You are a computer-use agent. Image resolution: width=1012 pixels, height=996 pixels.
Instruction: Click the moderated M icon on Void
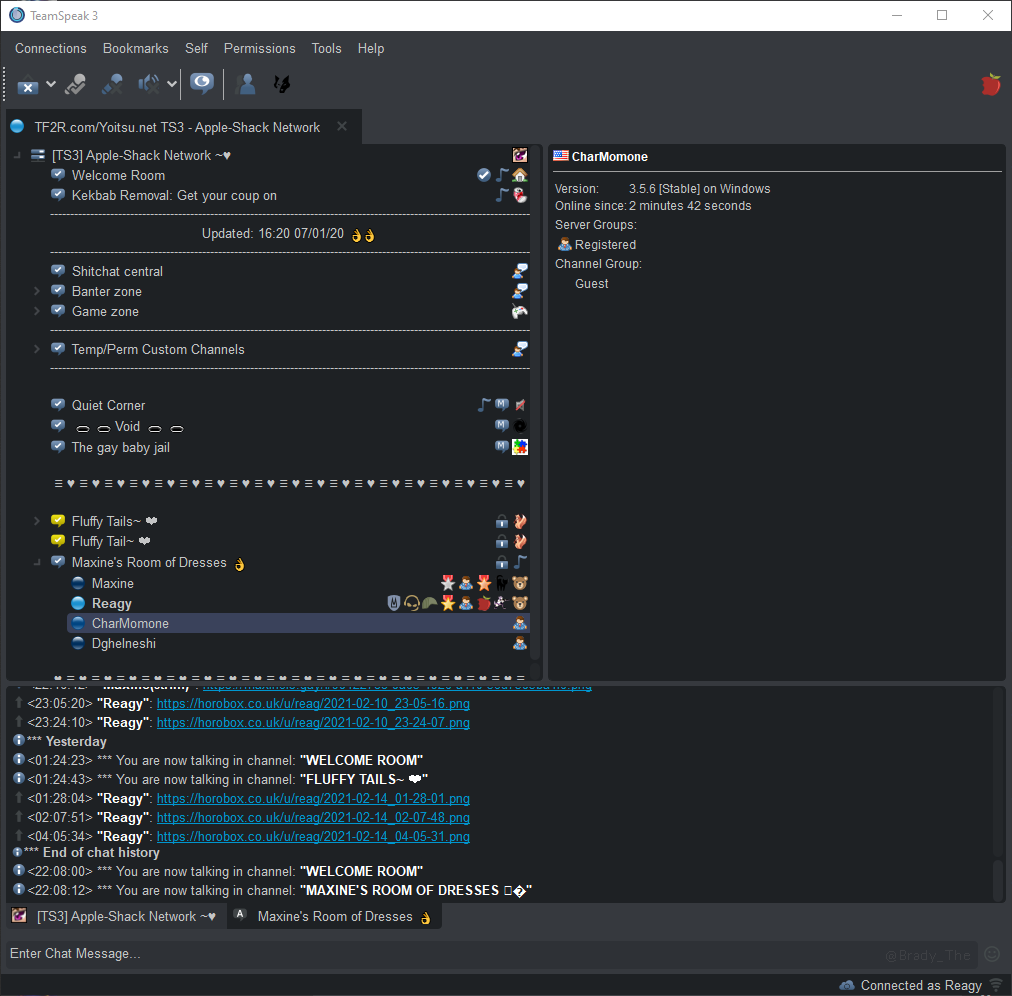[x=501, y=425]
